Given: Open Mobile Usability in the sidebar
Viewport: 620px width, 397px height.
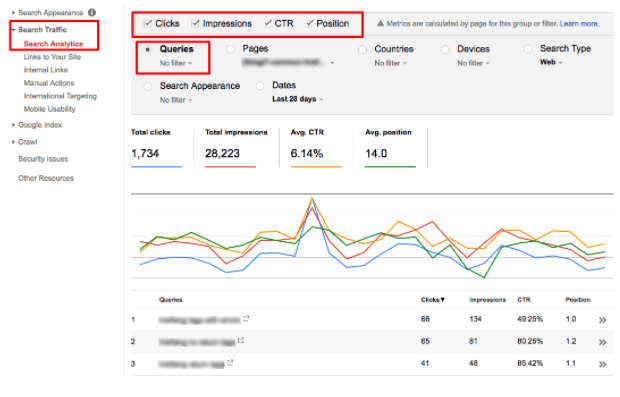Looking at the screenshot, I should [49, 109].
